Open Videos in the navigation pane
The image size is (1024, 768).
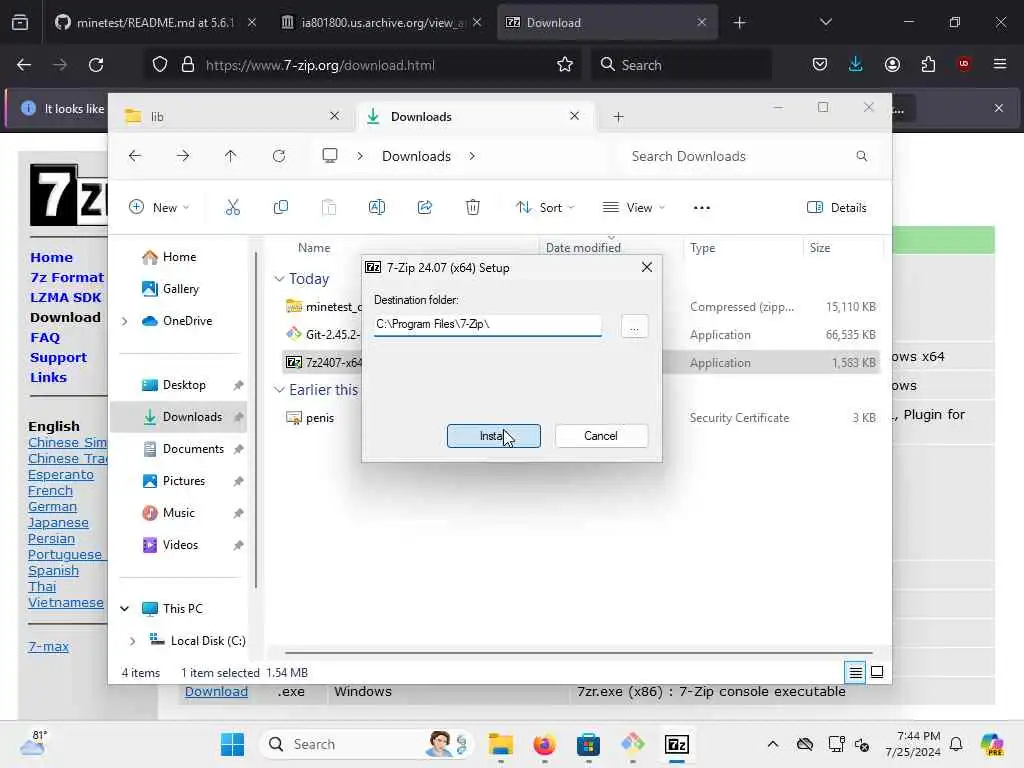[180, 545]
